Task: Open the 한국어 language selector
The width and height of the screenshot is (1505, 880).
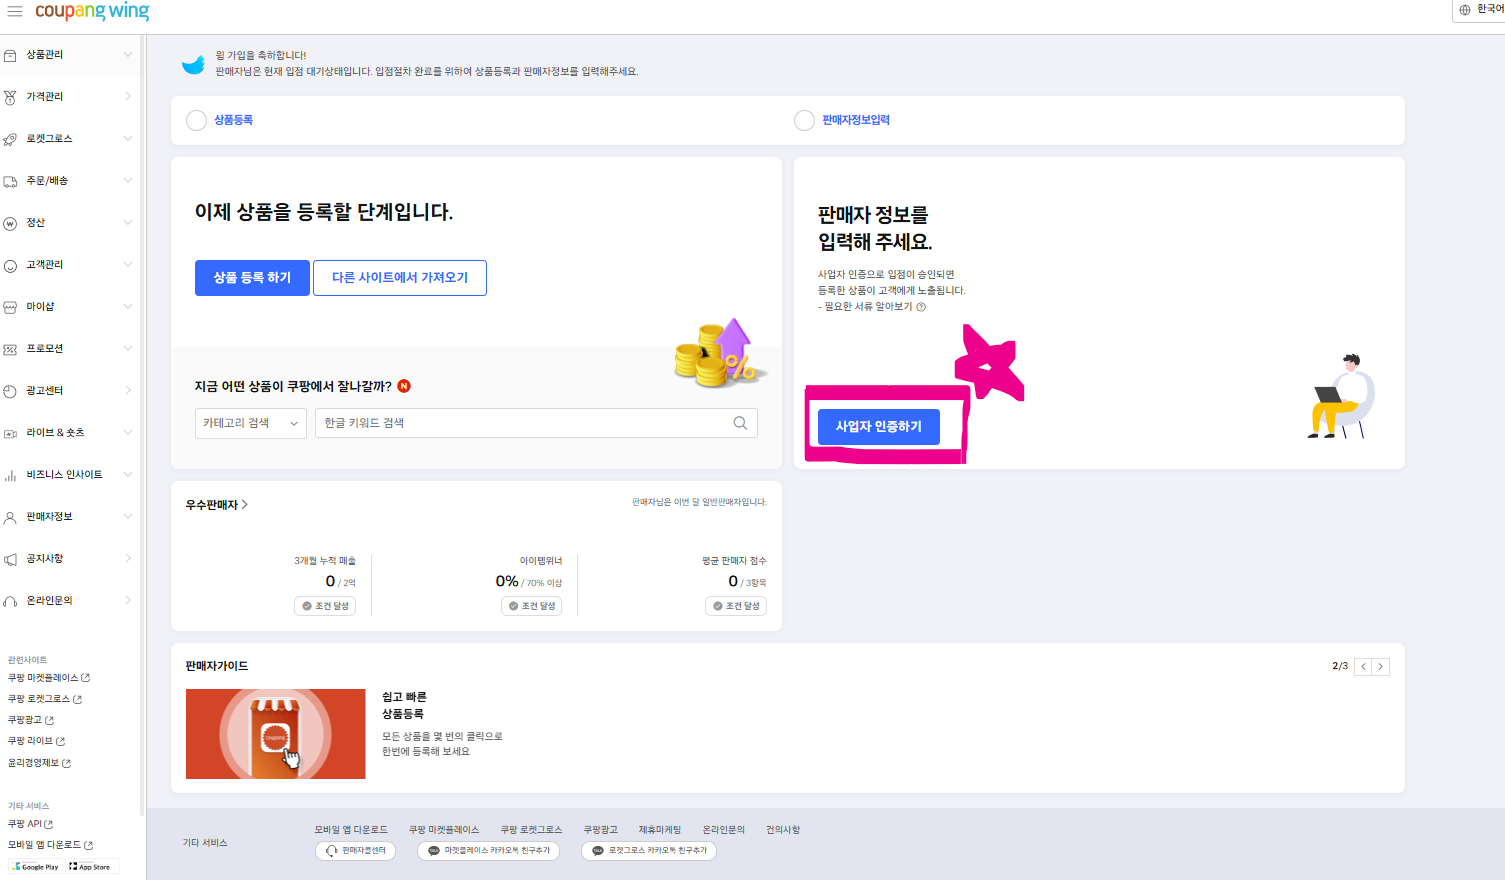Action: (x=1481, y=9)
